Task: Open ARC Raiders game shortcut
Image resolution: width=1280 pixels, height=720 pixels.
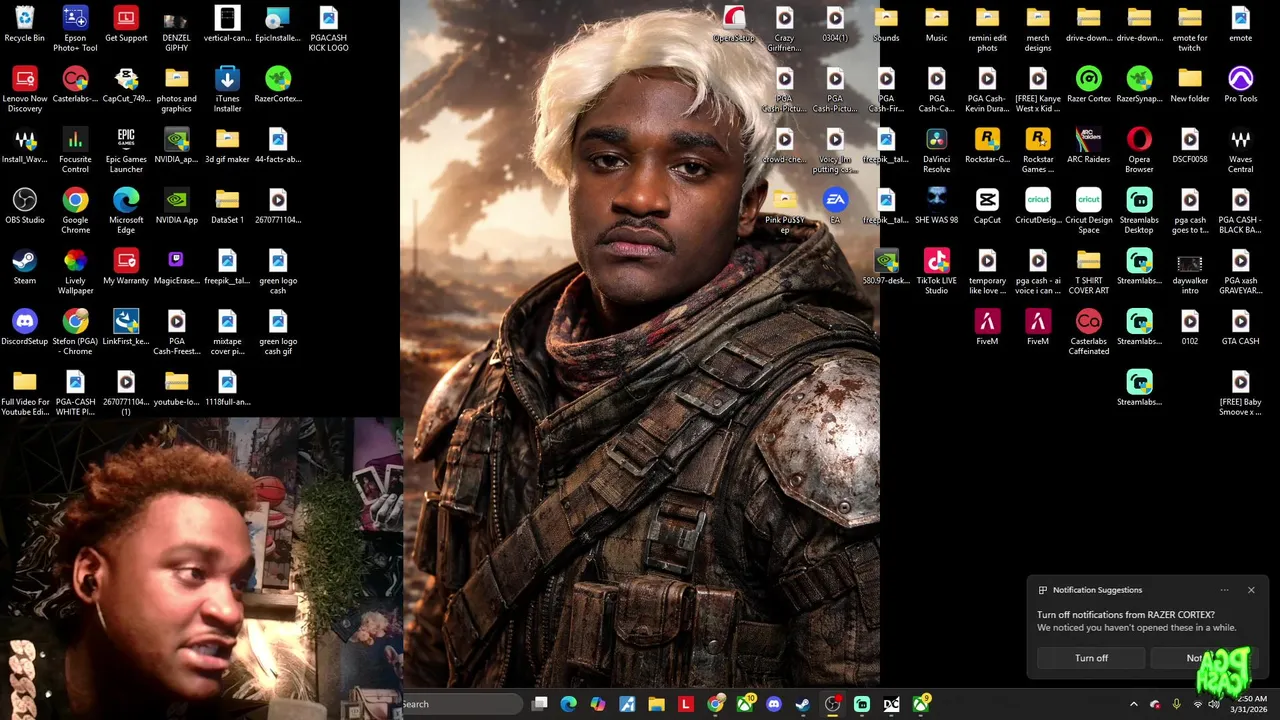Action: 1088,146
